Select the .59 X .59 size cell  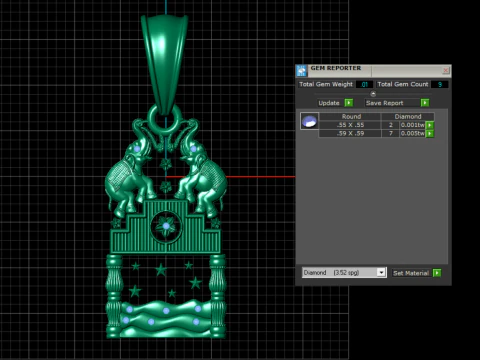[350, 133]
